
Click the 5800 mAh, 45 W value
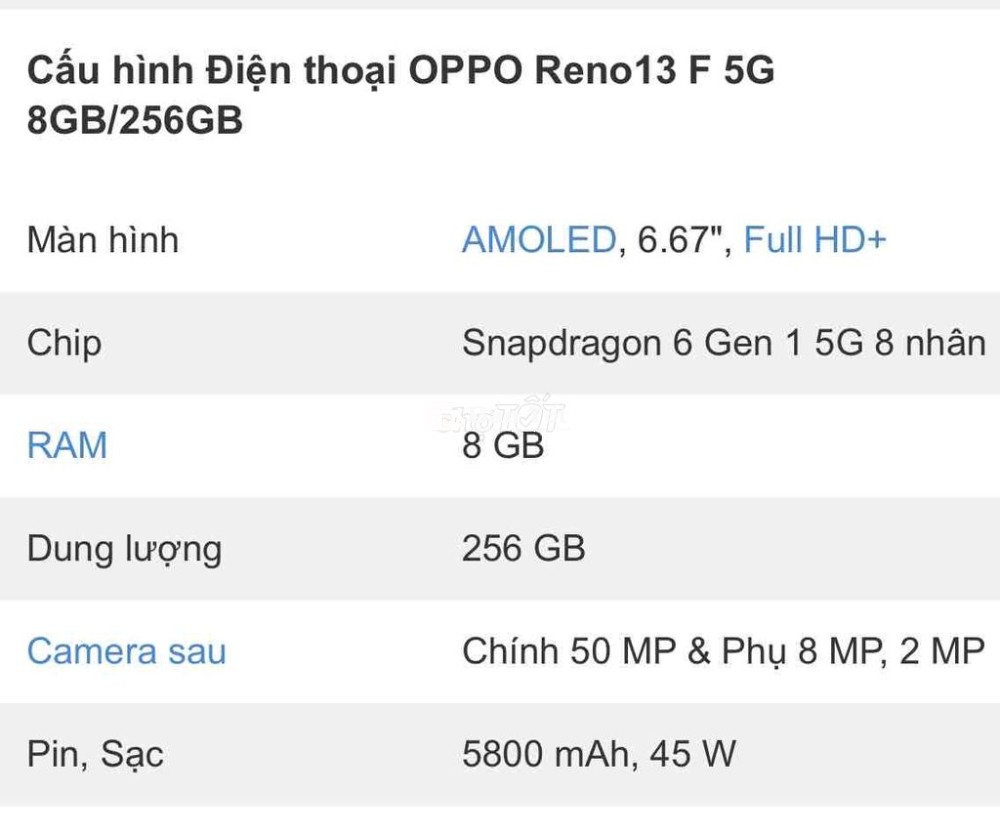coord(599,753)
